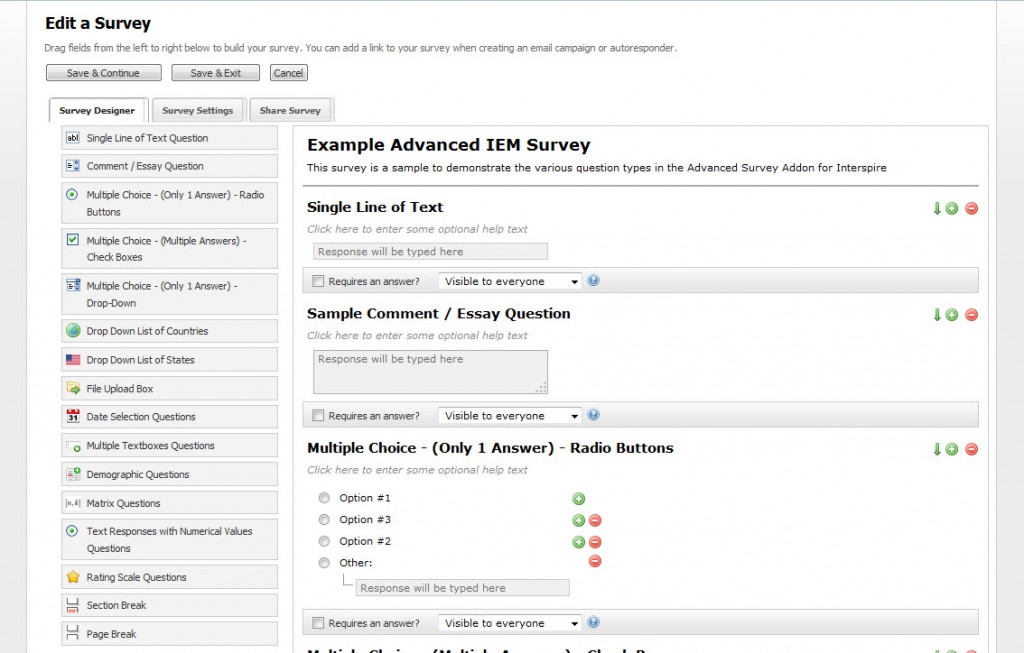This screenshot has height=653, width=1024.
Task: Remove the Option #3 choice
Action: coord(595,520)
